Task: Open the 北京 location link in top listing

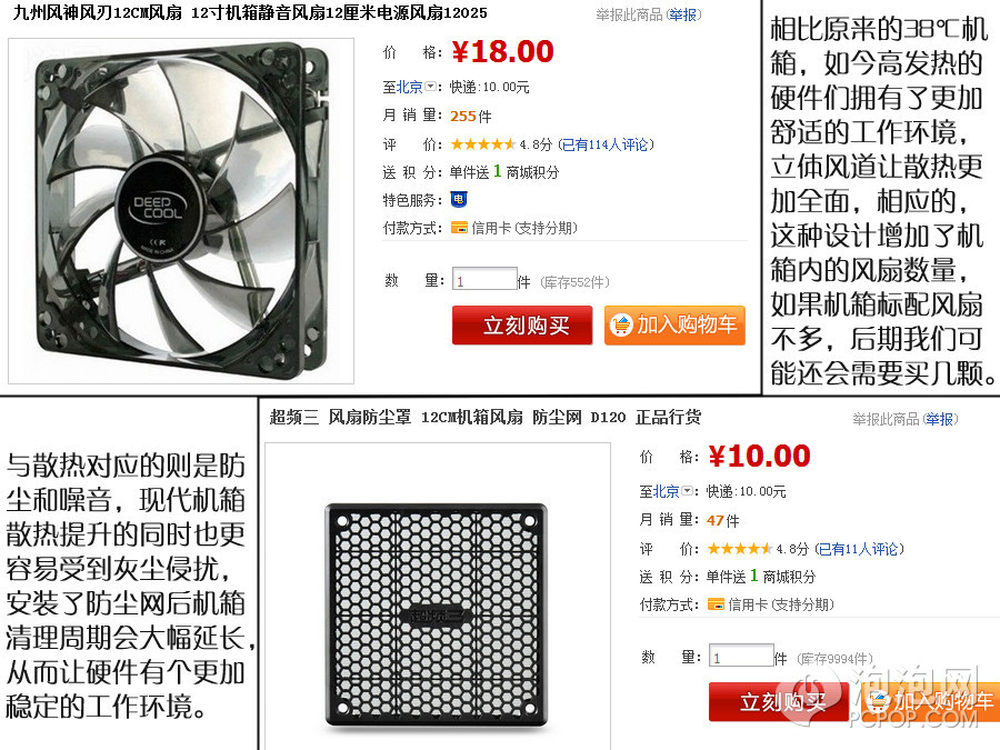Action: point(410,87)
